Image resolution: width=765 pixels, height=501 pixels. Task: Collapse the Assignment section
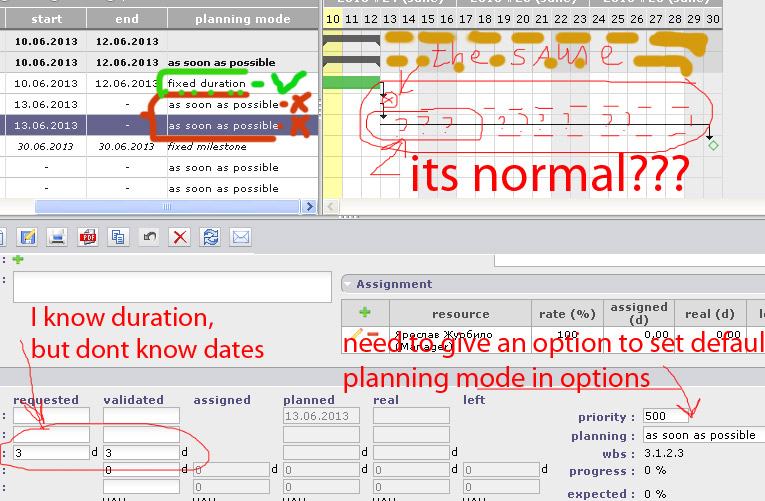[x=348, y=284]
